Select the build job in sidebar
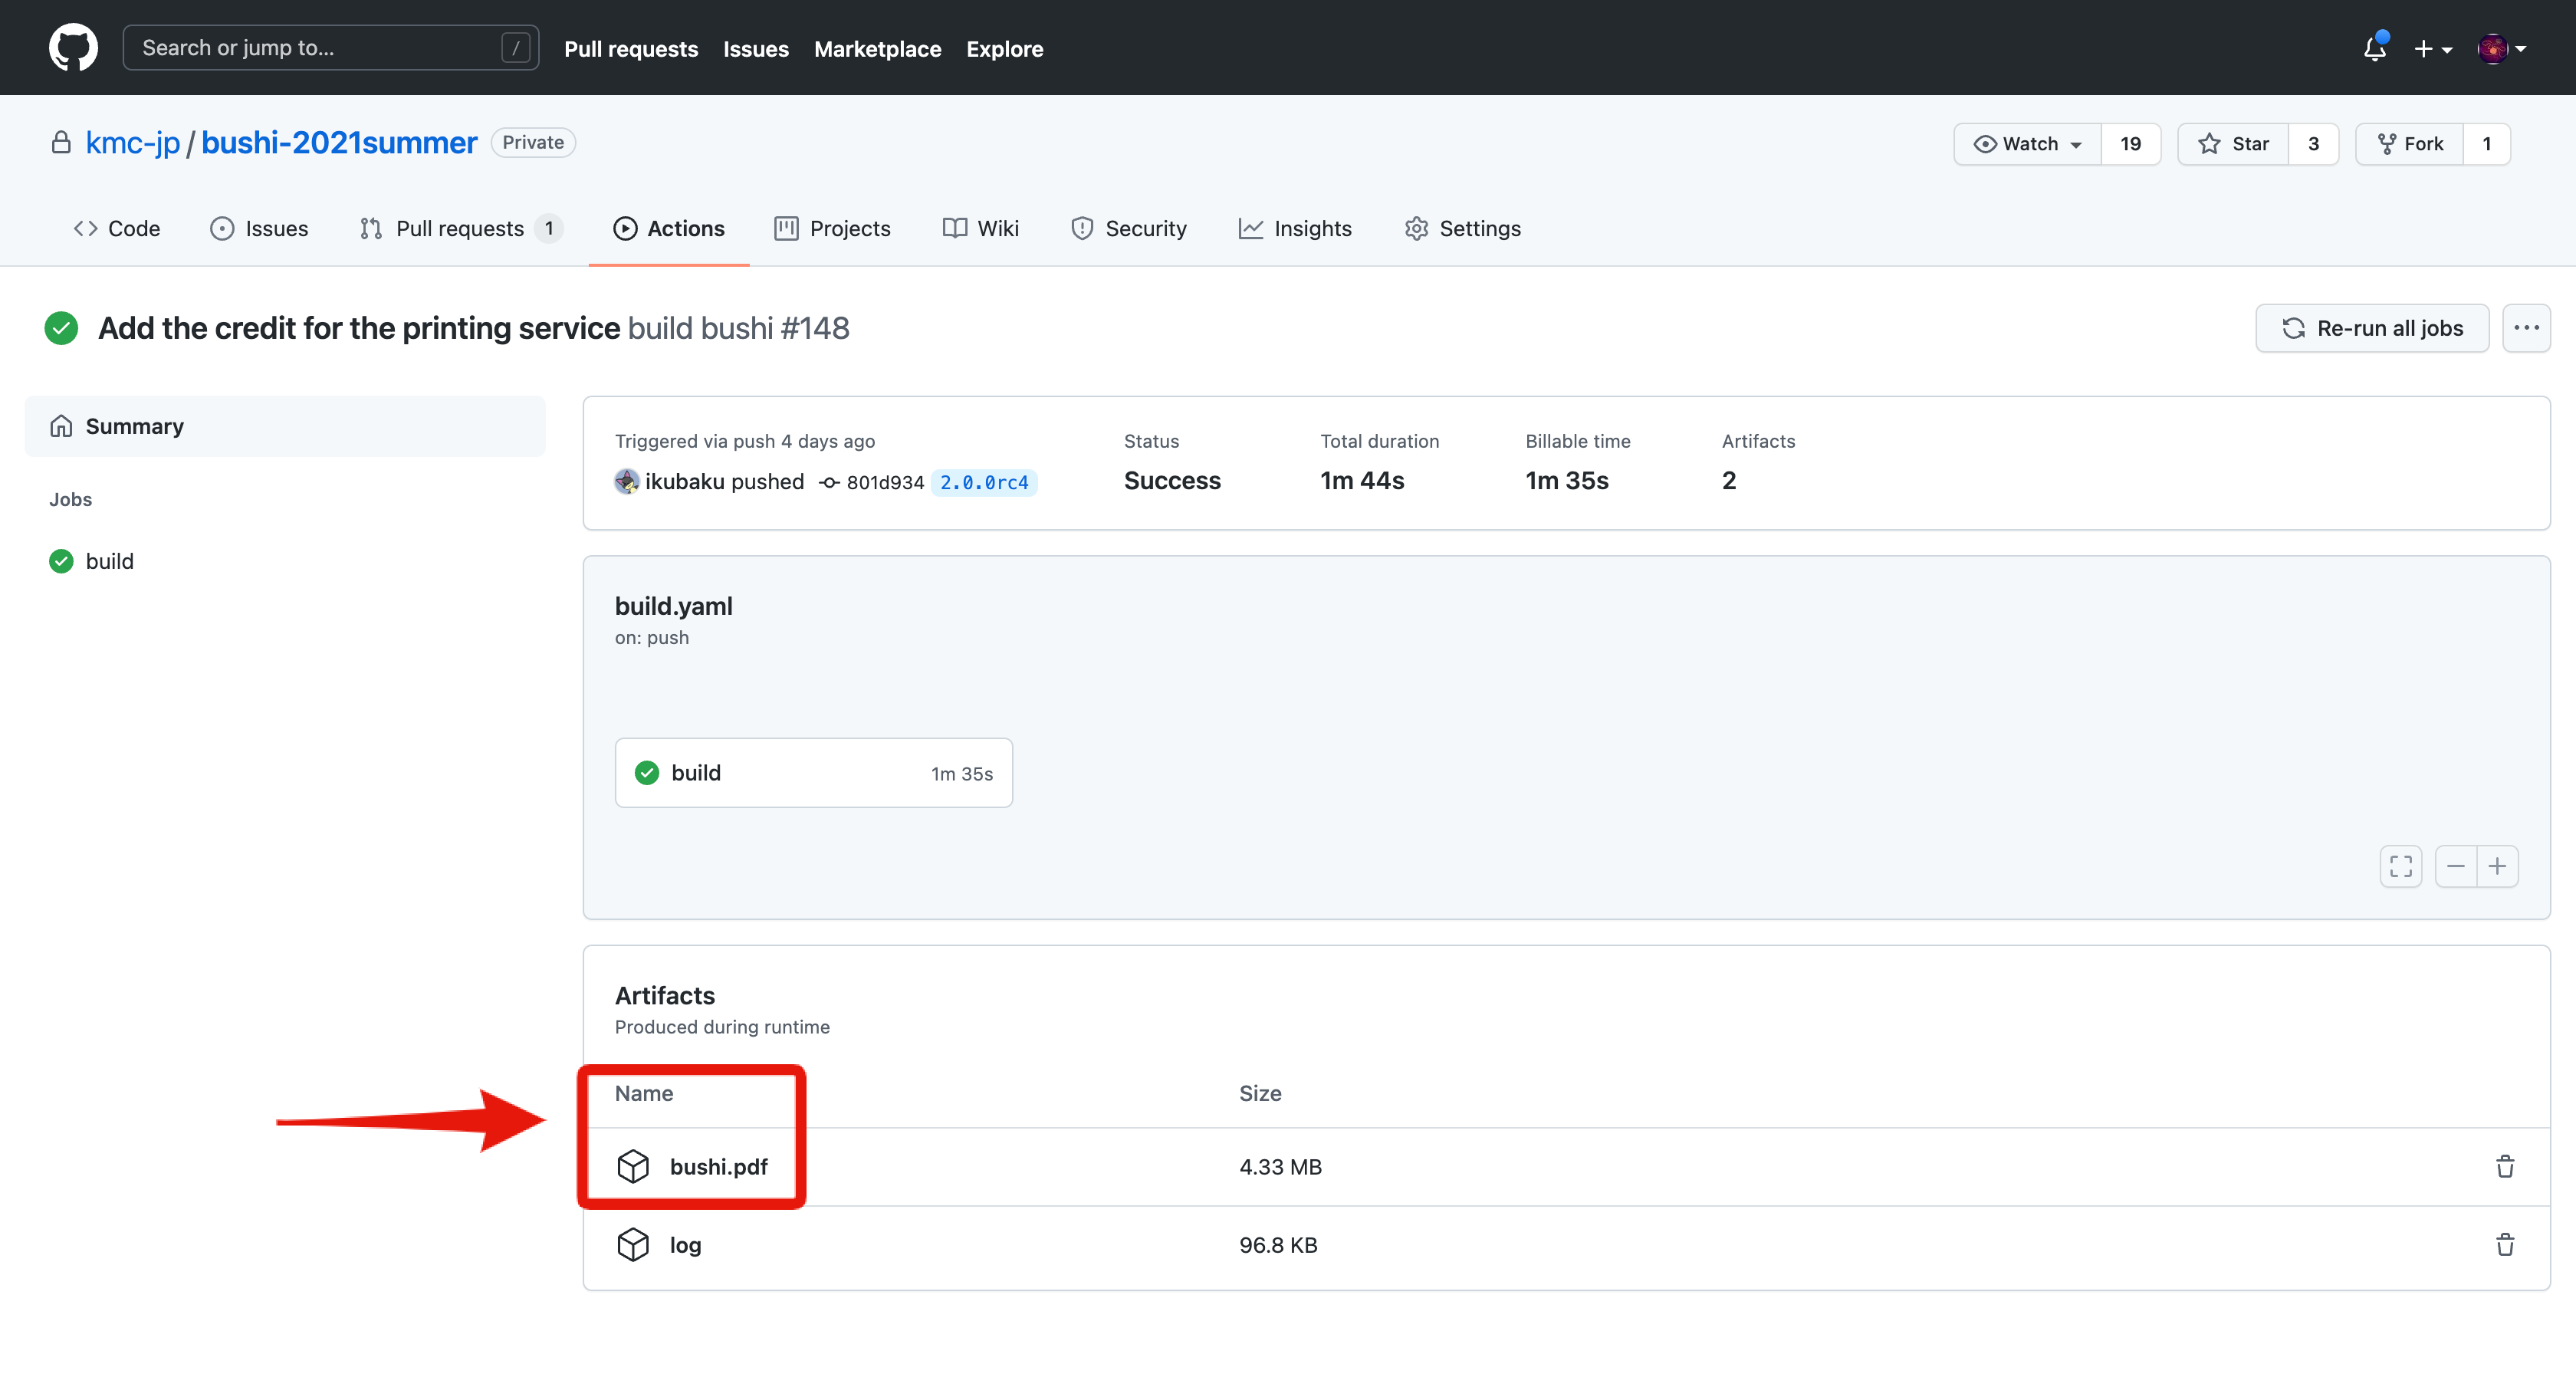The width and height of the screenshot is (2576, 1400). [109, 561]
